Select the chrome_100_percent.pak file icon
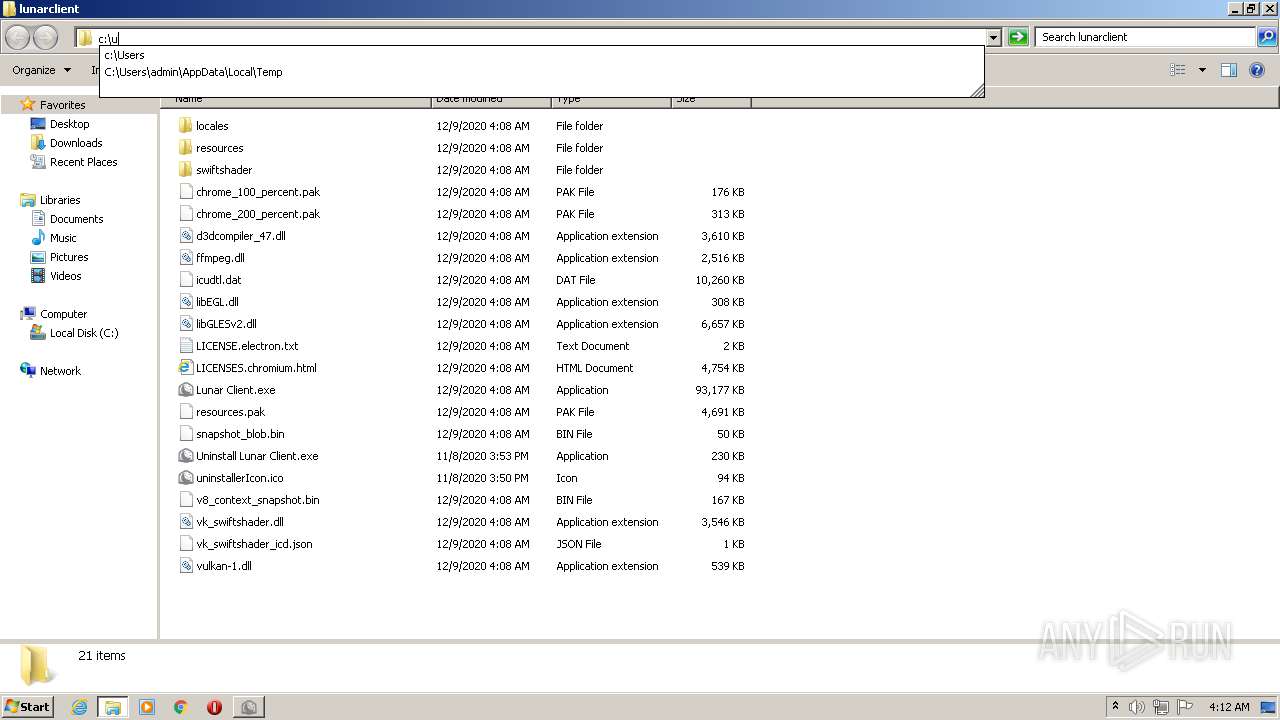 (x=185, y=192)
